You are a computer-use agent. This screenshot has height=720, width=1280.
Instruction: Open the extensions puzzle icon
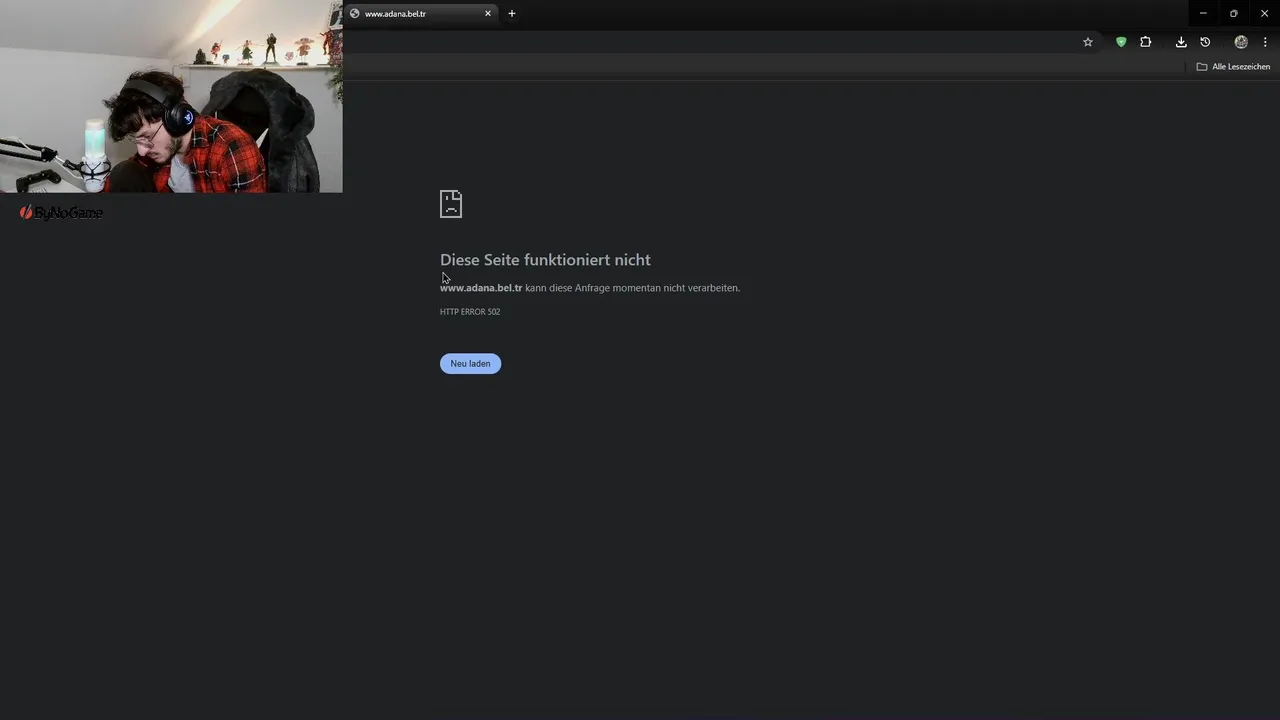pos(1146,42)
